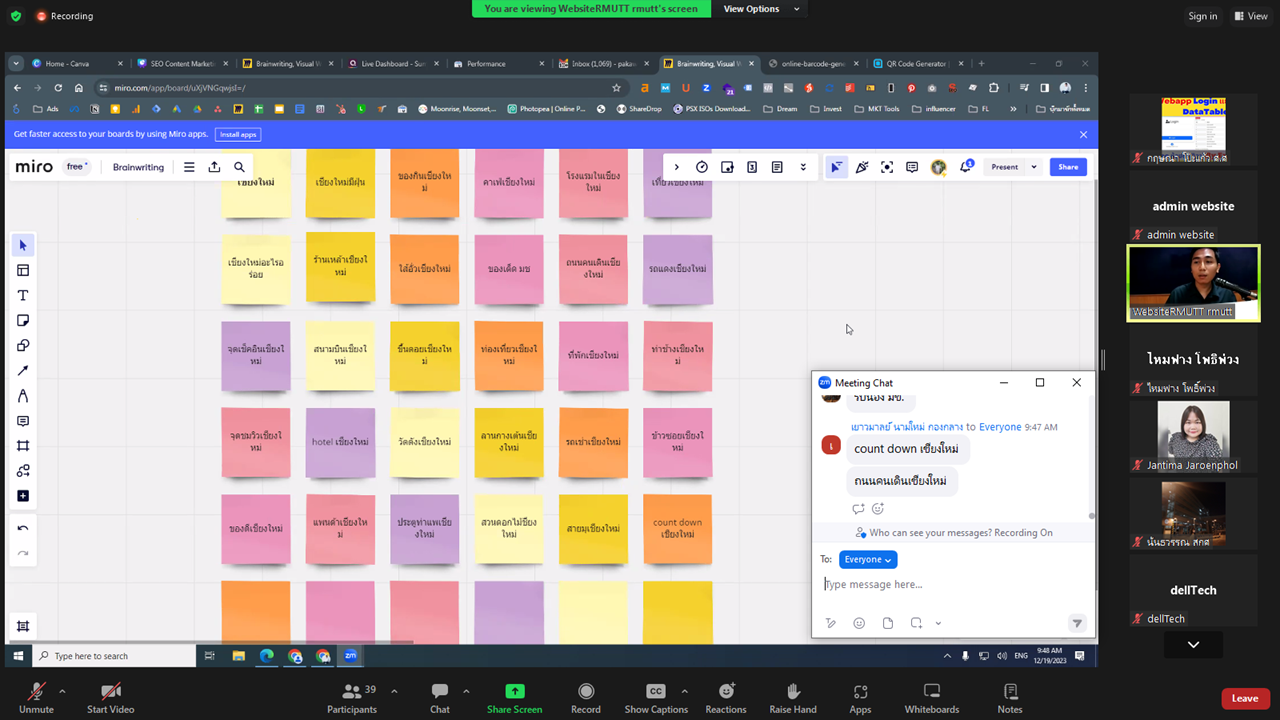Start Video in Zoom toolbar
This screenshot has height=720, width=1280.
111,698
